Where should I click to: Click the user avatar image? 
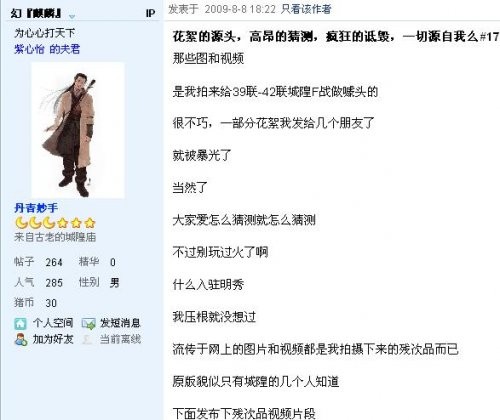78,130
